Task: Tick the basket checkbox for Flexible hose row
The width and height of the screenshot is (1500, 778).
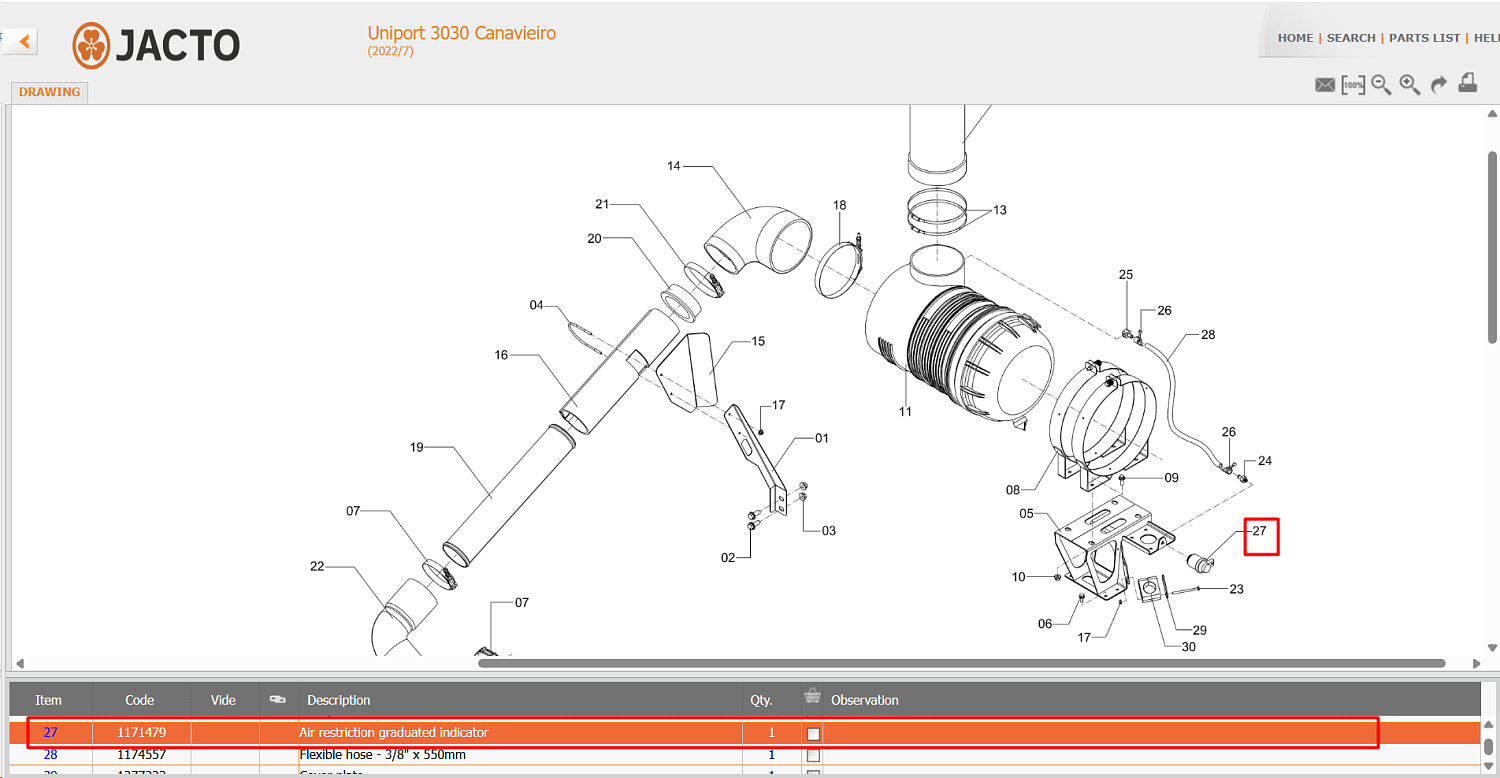Action: (x=813, y=755)
